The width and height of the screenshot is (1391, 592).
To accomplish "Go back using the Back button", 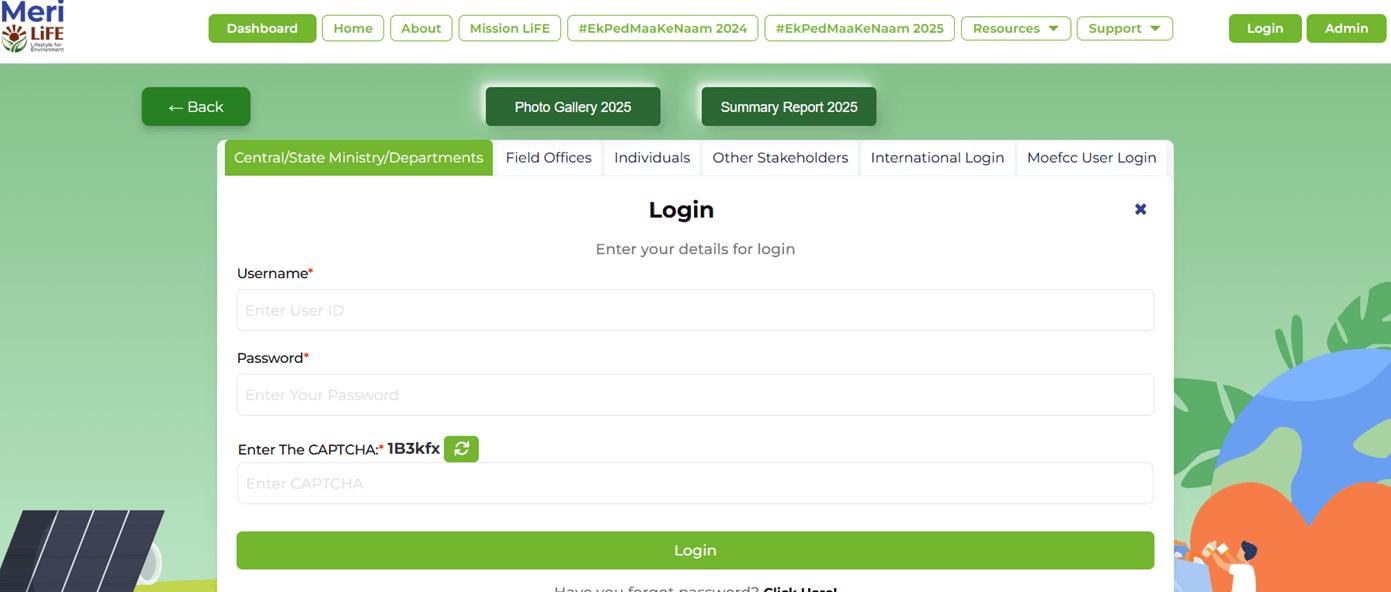I will point(196,106).
